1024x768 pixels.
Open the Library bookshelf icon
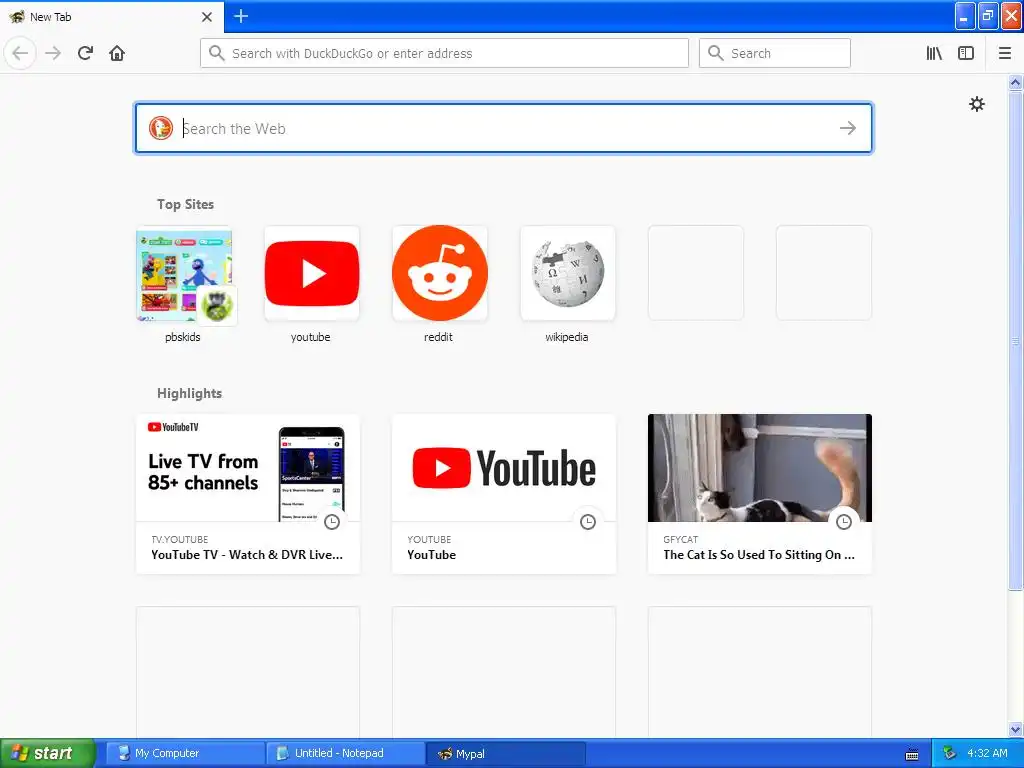click(x=934, y=53)
